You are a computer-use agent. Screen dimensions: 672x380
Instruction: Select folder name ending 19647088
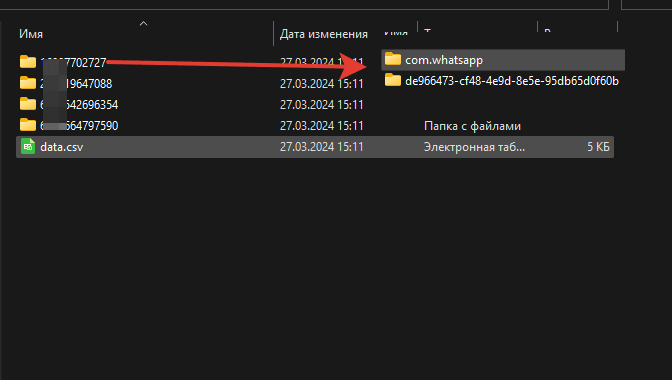(76, 84)
